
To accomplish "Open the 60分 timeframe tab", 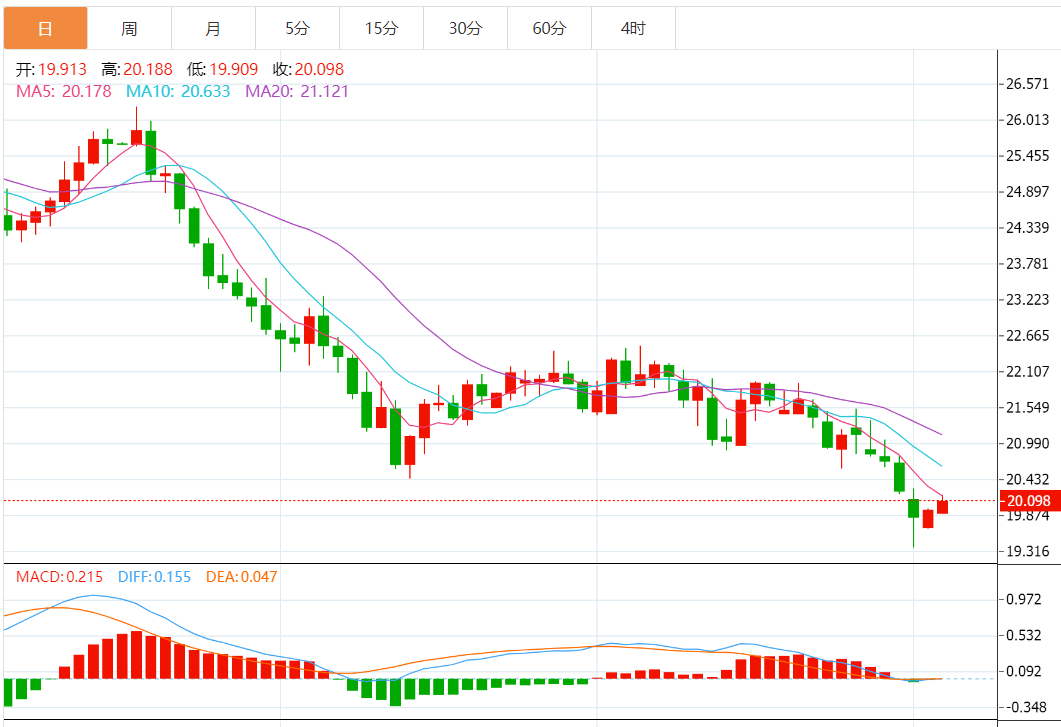I will click(549, 28).
